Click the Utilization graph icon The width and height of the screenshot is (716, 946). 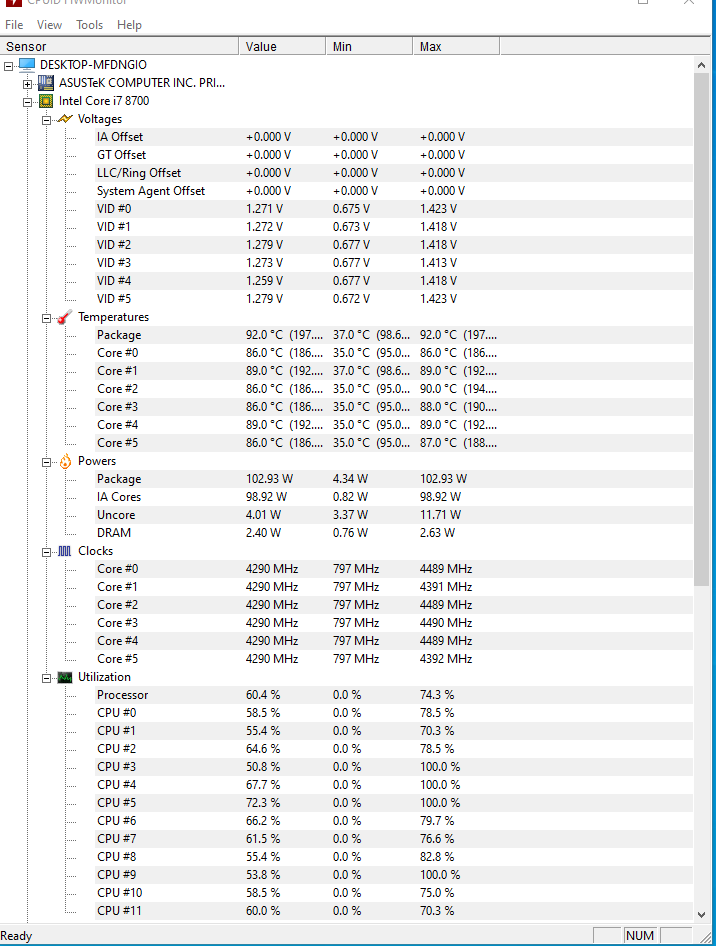[65, 678]
